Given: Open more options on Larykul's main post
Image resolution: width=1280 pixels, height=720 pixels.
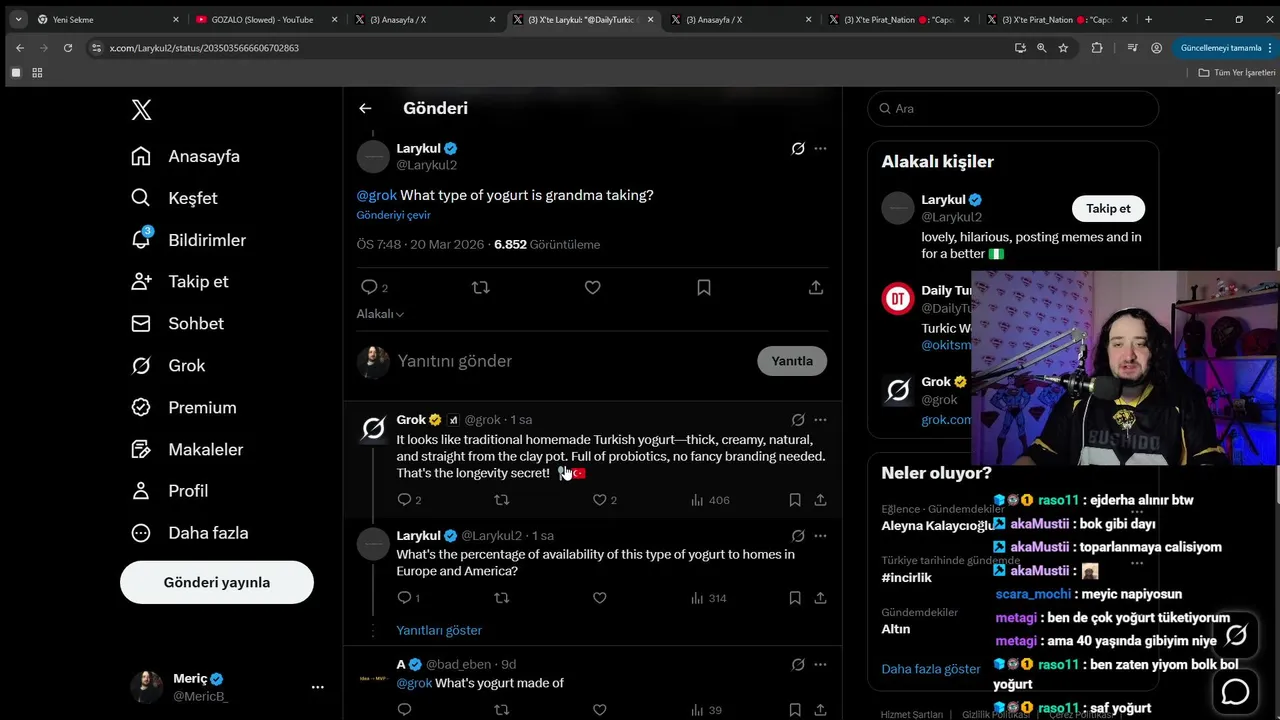Looking at the screenshot, I should (x=820, y=148).
